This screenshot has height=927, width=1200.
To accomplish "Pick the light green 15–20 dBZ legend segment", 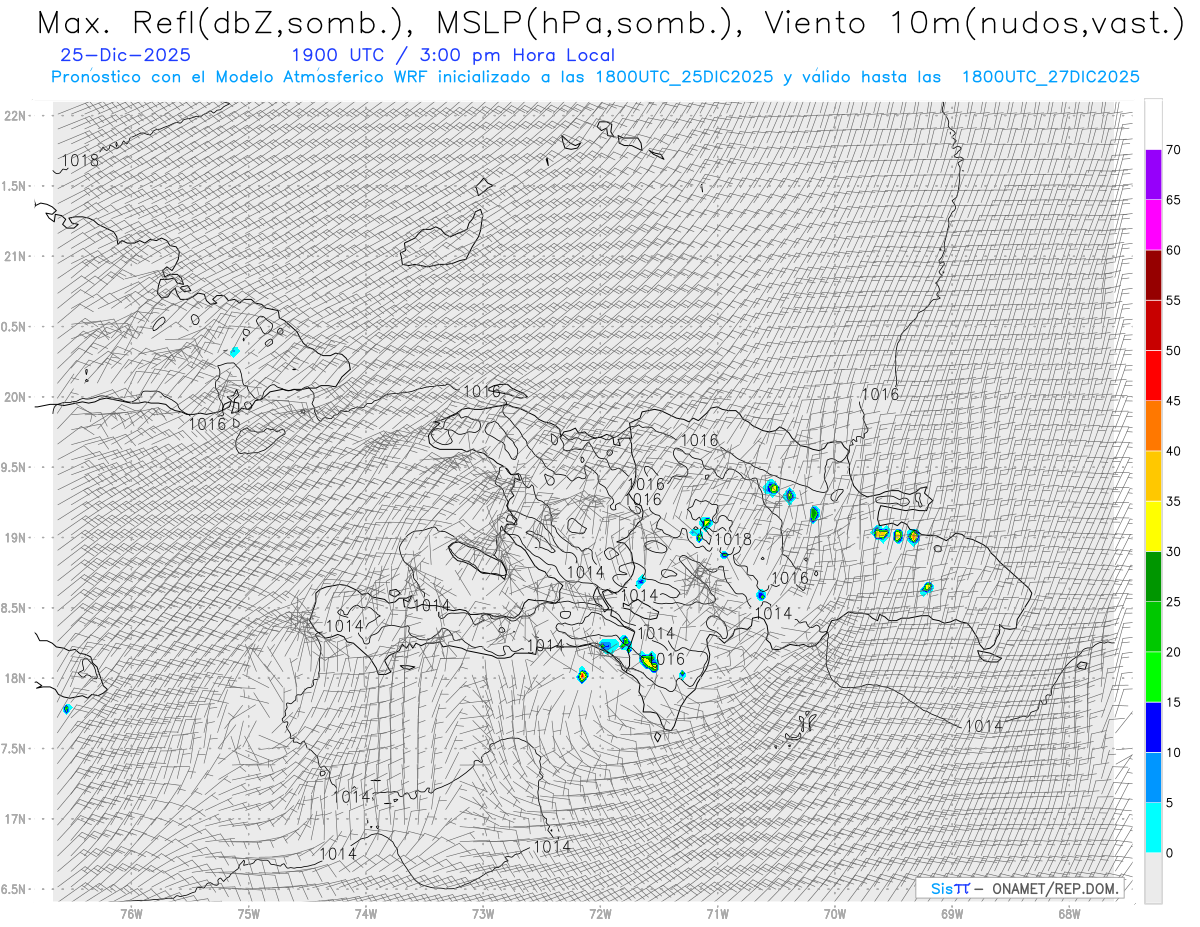I will coord(1153,677).
